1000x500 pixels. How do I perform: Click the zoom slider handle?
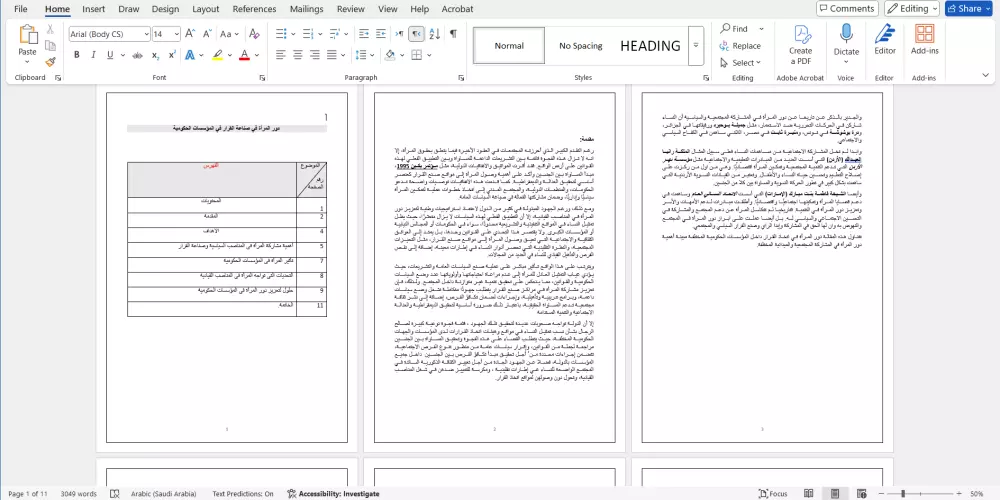click(x=903, y=494)
